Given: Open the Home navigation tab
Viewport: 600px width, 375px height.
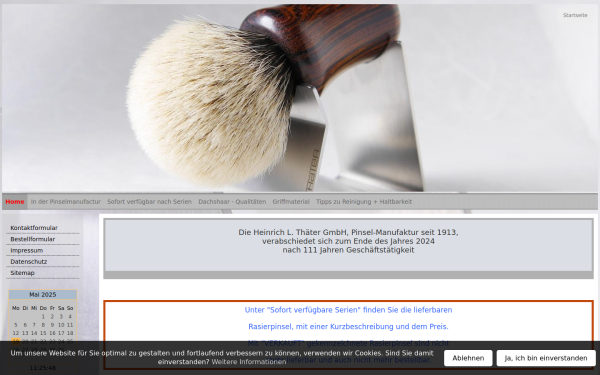Looking at the screenshot, I should pyautogui.click(x=15, y=202).
